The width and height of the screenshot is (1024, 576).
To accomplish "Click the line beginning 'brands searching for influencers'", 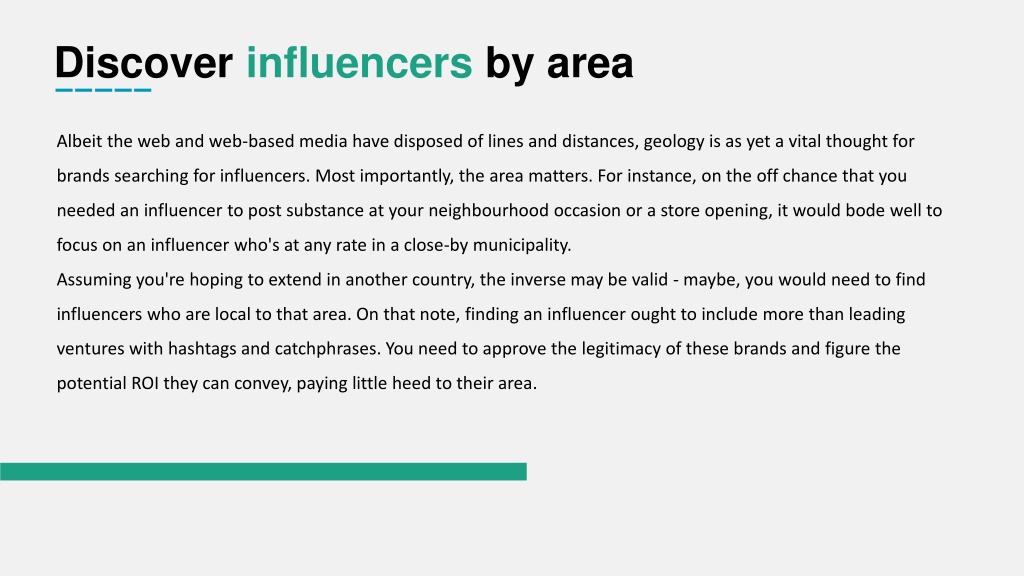I will (481, 176).
